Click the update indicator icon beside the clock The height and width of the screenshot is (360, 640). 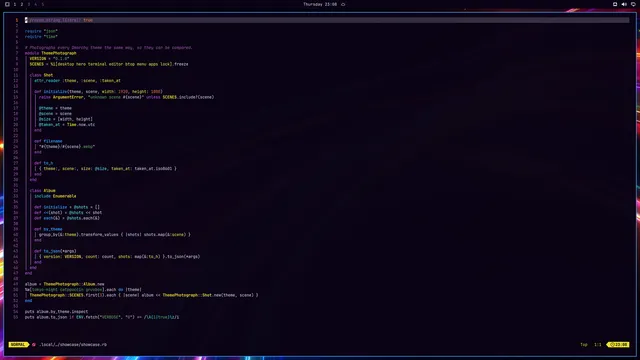tap(343, 4)
